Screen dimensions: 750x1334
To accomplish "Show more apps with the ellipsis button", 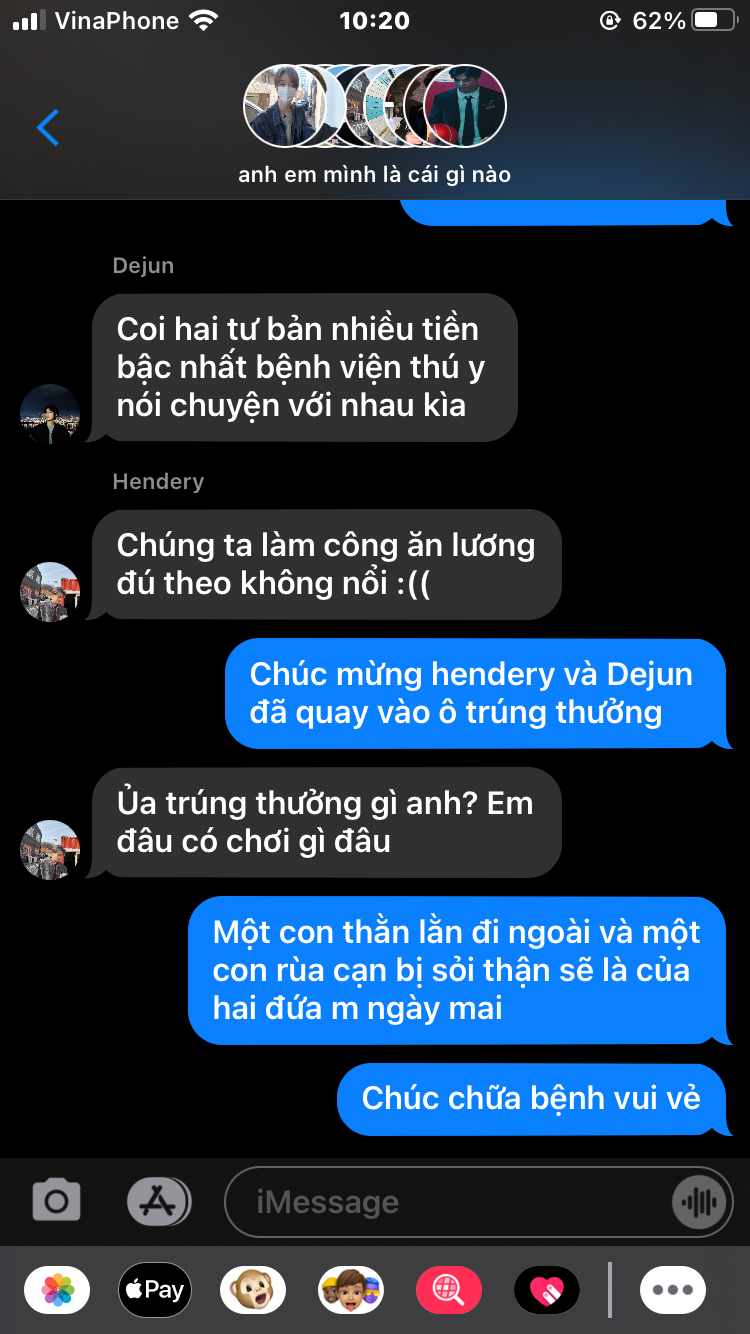I will pos(673,1290).
